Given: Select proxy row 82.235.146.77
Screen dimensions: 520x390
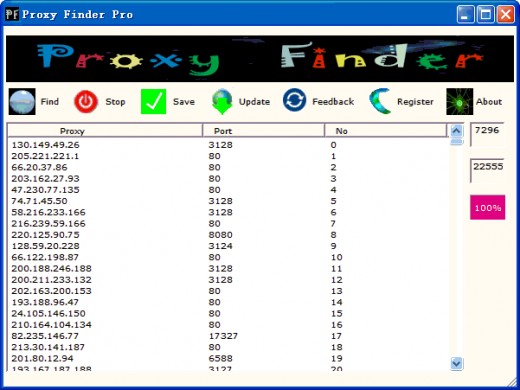Looking at the screenshot, I should tap(228, 336).
